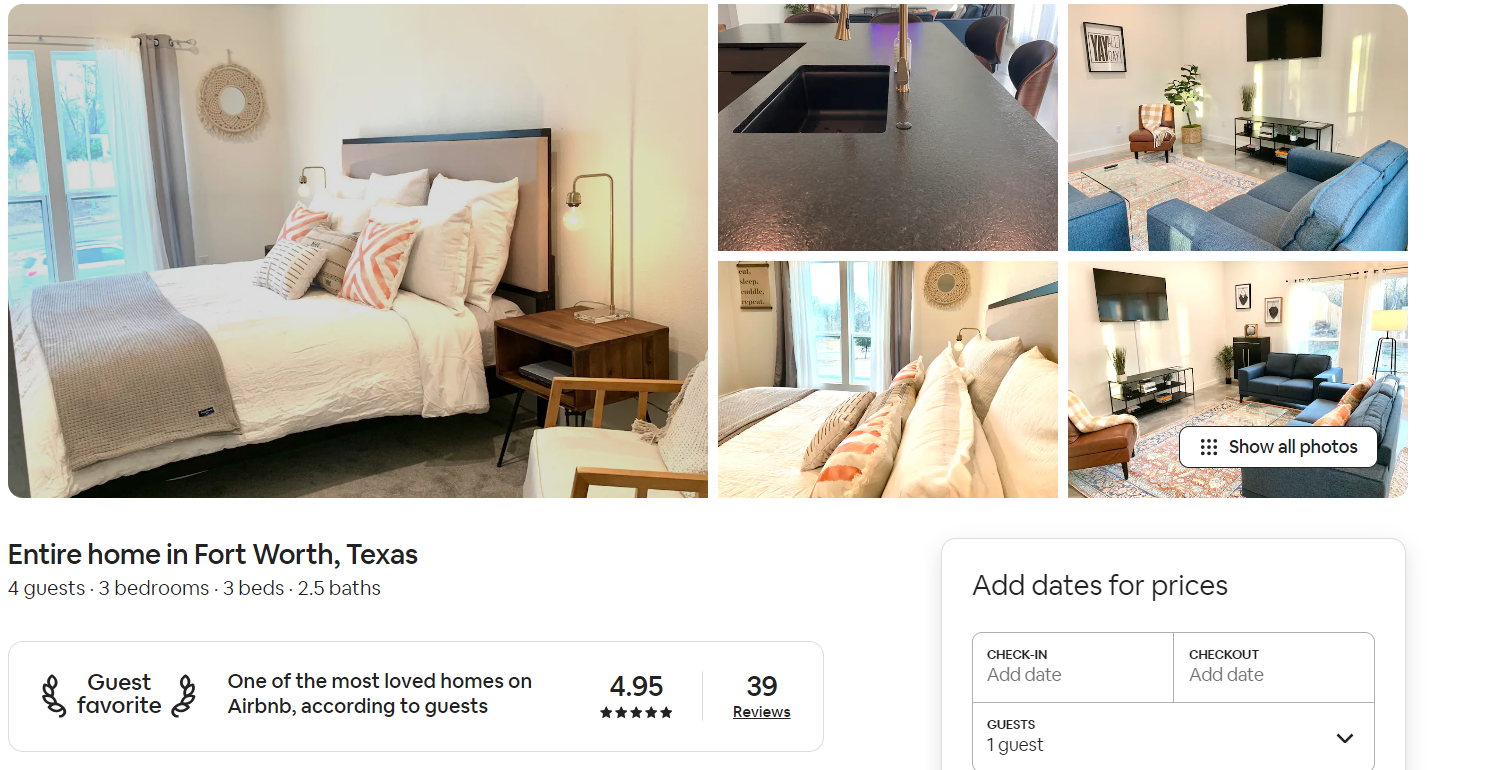Viewport: 1499px width, 770px height.
Task: Open the kitchen sink countertop photo
Action: click(x=888, y=127)
